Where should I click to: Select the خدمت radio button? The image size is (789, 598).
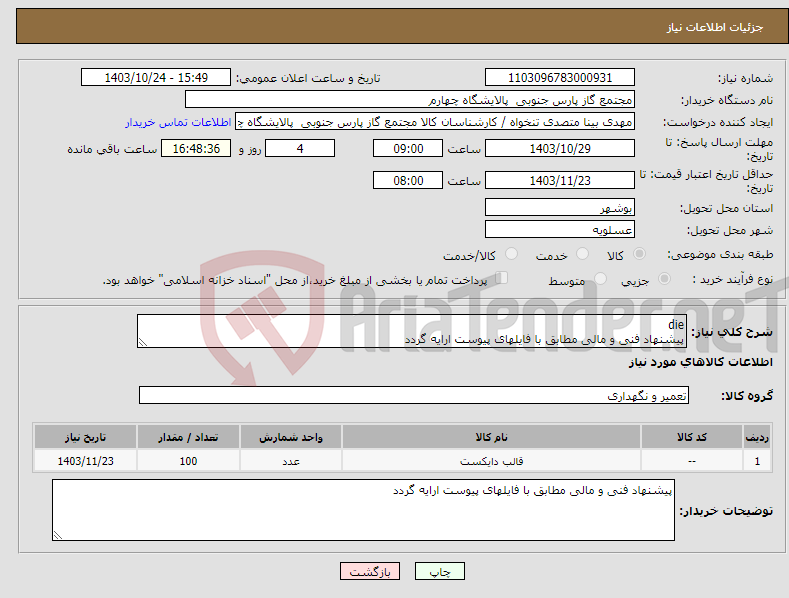[x=582, y=254]
